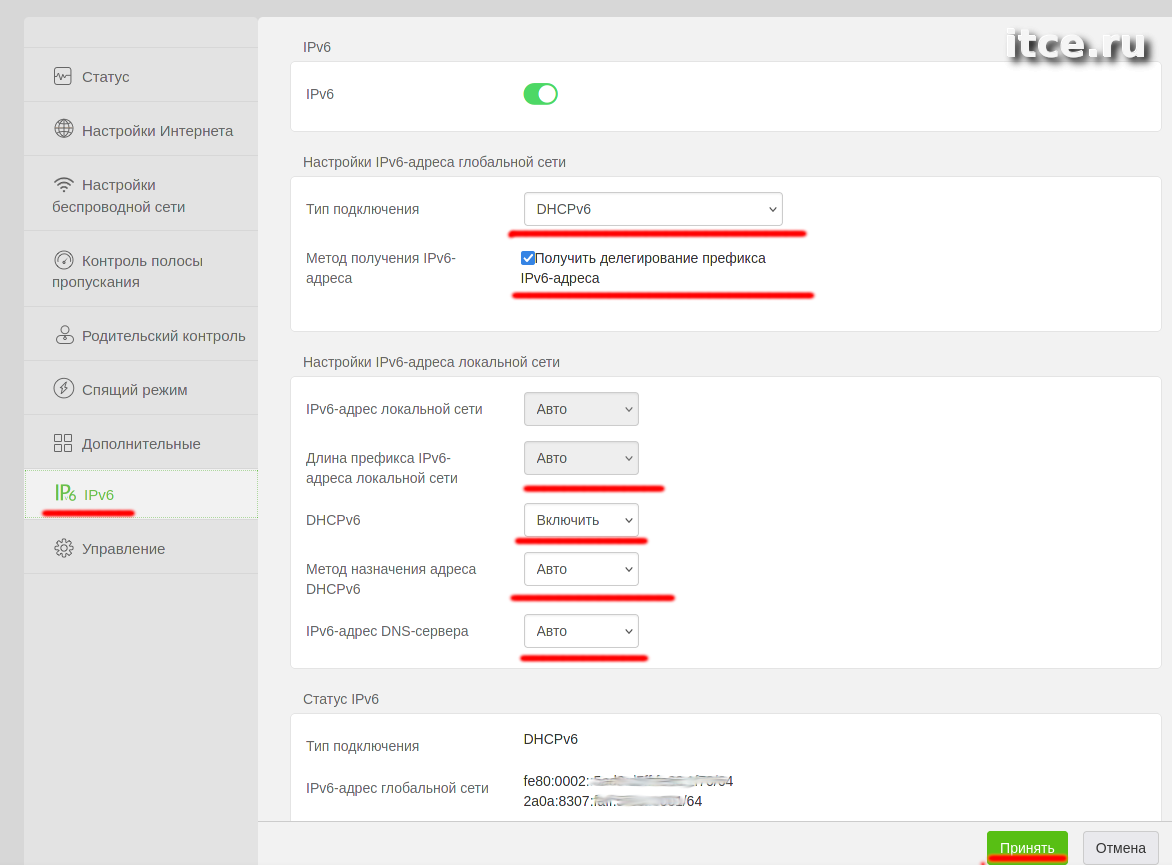Click the 'Тип подключения' label in global settings
Viewport: 1172px width, 865px height.
pos(363,209)
